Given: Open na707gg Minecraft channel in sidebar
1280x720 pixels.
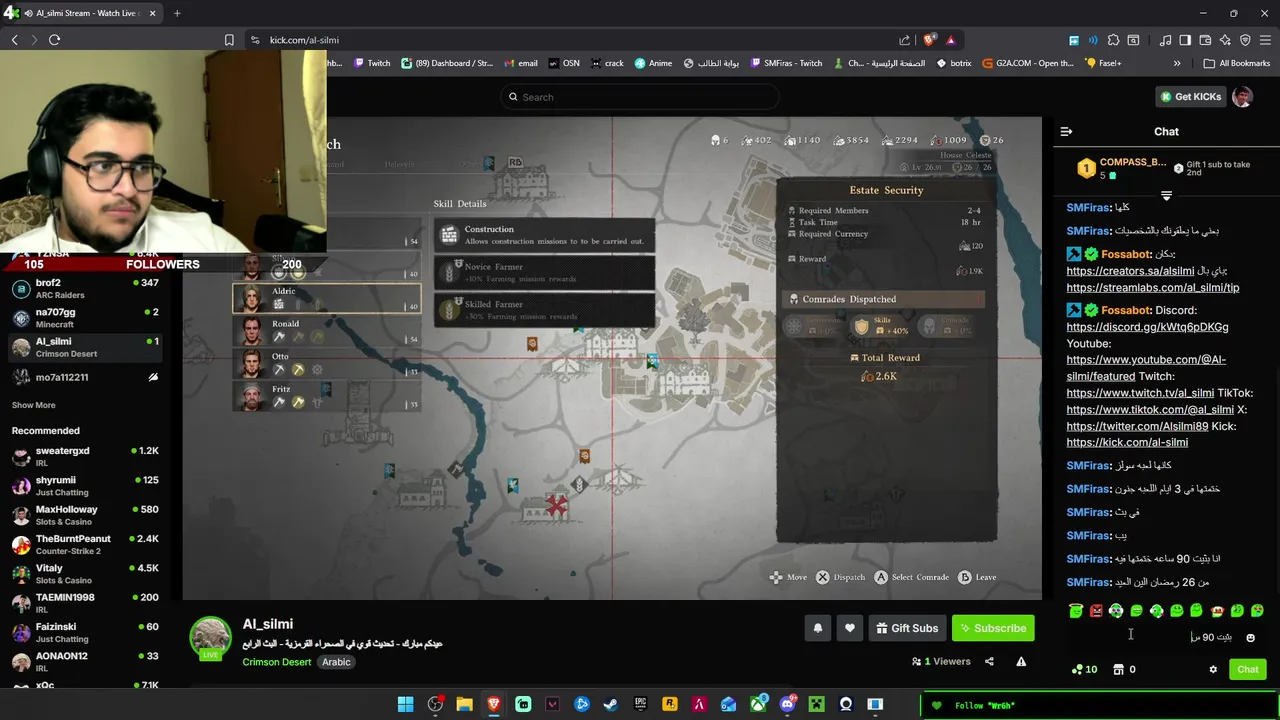Looking at the screenshot, I should pos(85,318).
